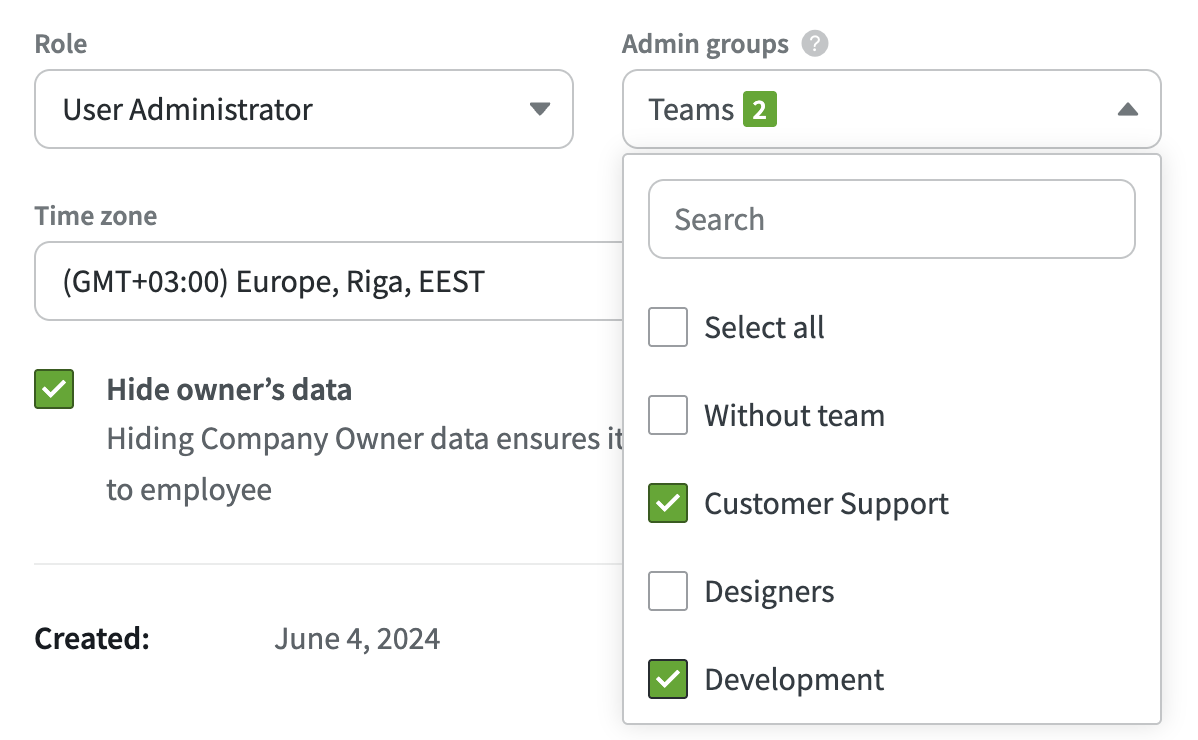The image size is (1198, 740).
Task: Check the Without team checkbox
Action: coord(668,415)
